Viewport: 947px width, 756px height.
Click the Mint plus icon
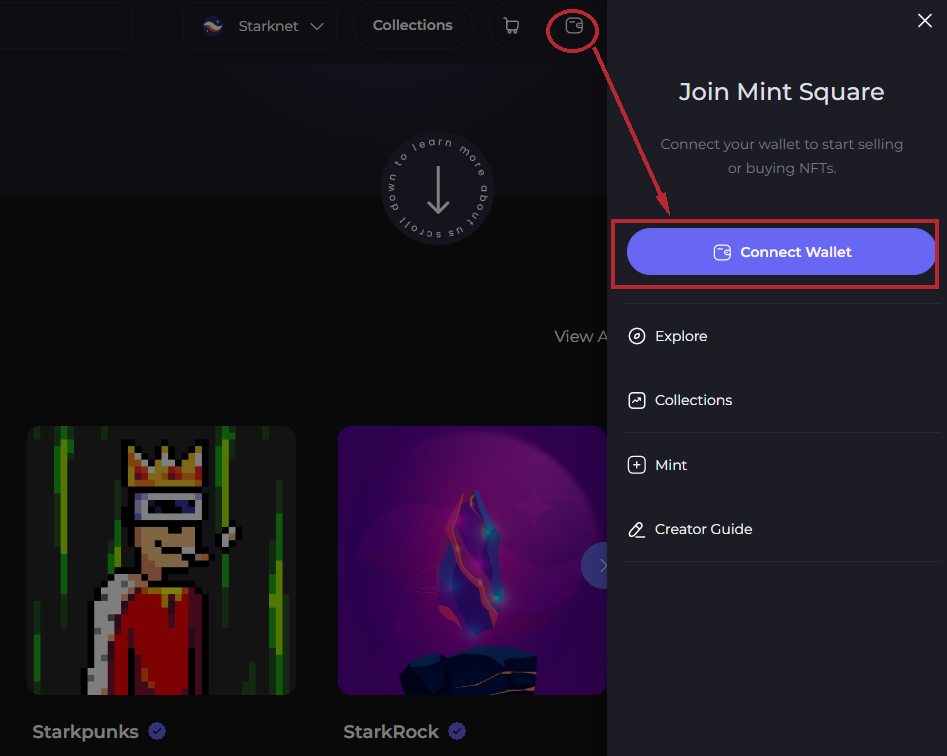[x=637, y=465]
